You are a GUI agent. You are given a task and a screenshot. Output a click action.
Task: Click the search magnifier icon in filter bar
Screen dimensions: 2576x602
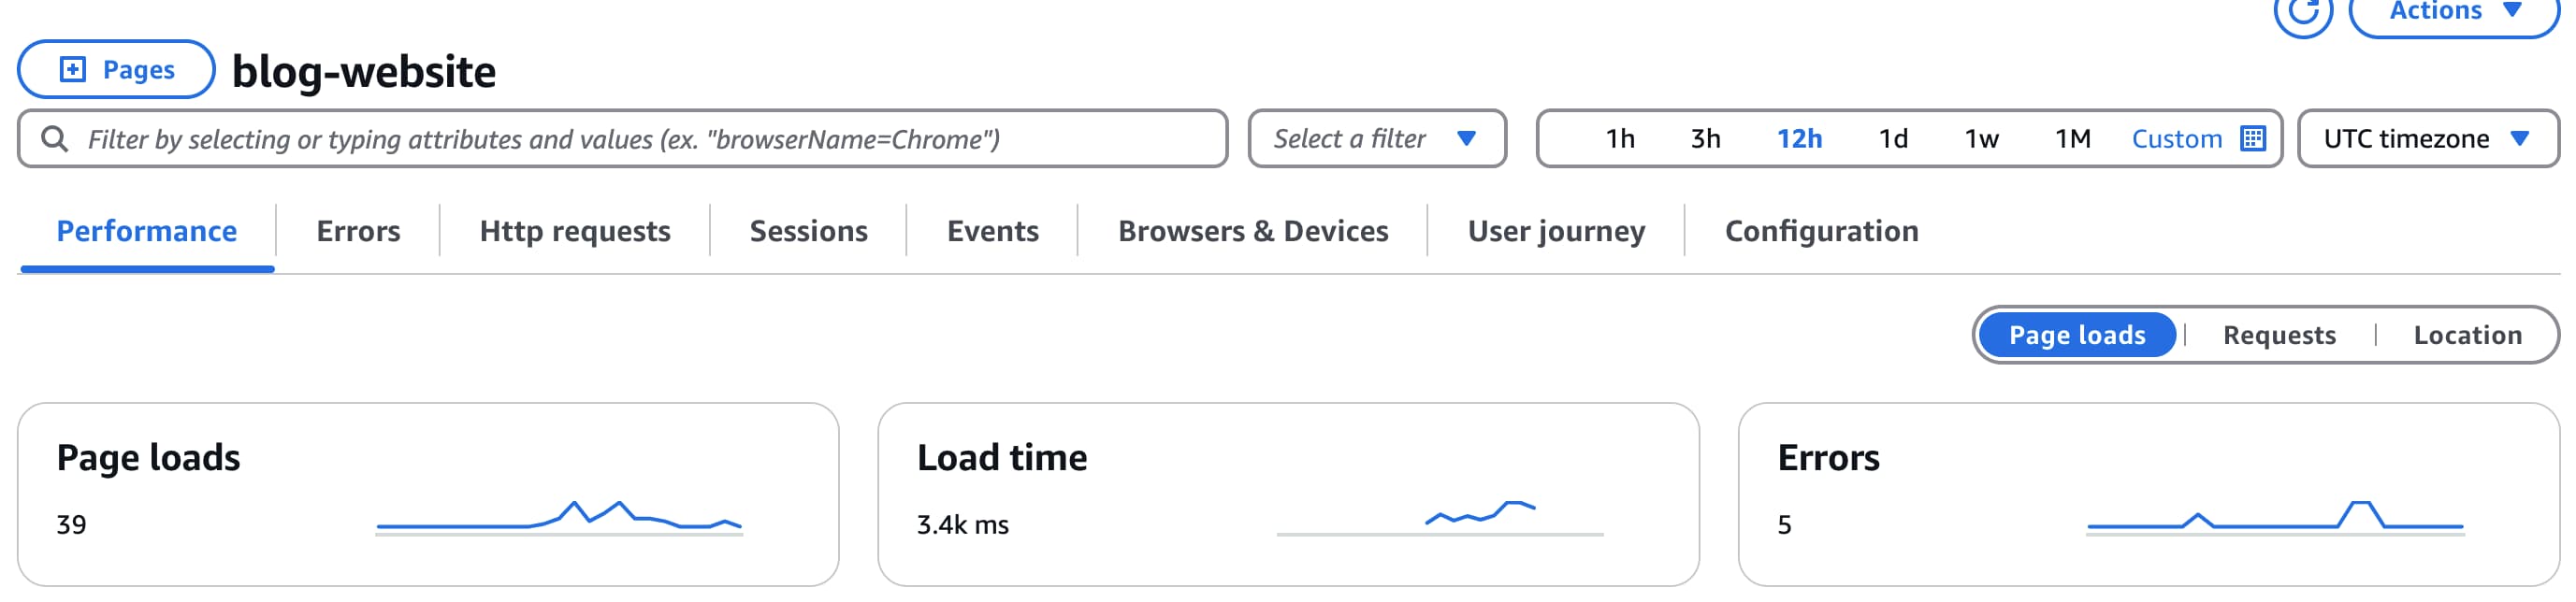coord(54,139)
